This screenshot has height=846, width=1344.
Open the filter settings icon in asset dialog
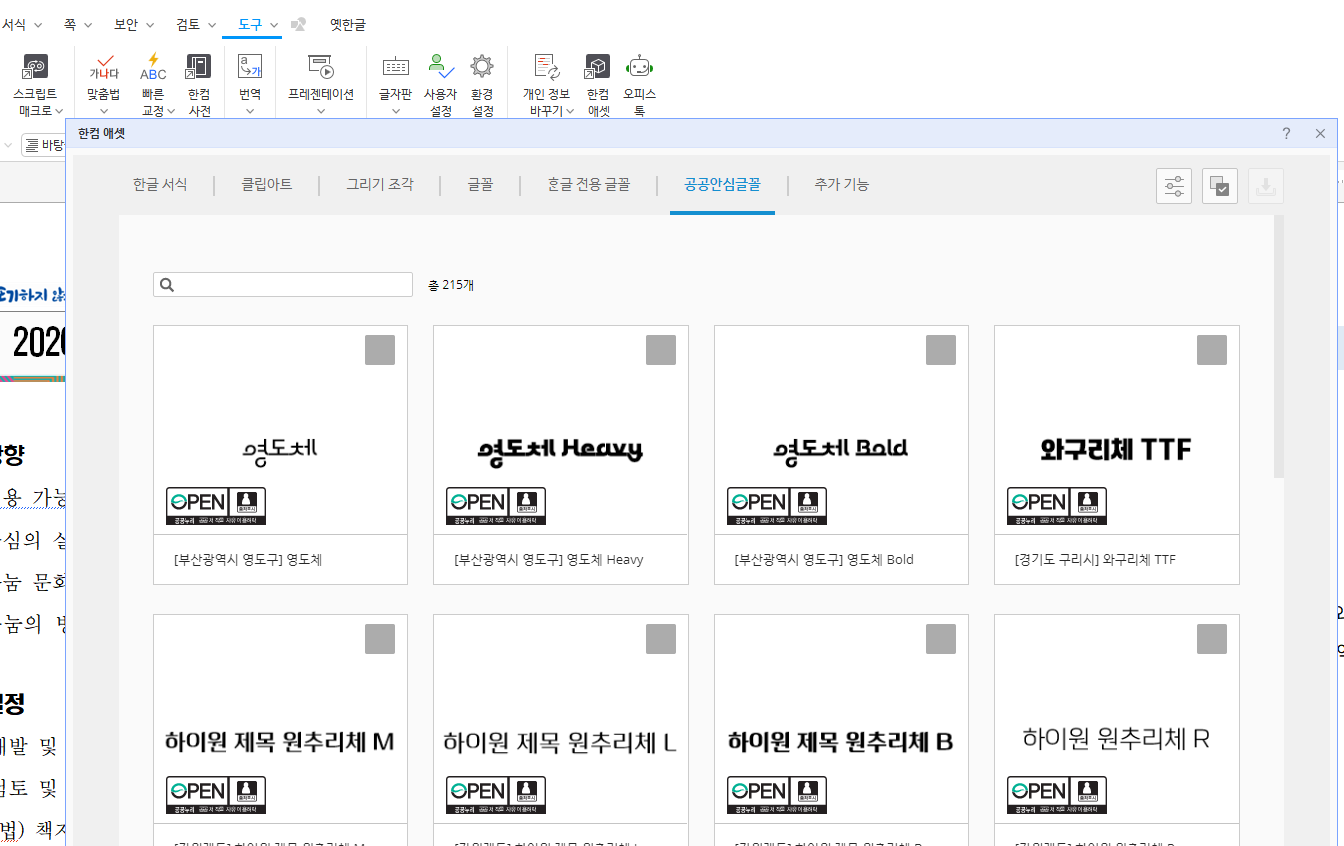[1174, 186]
